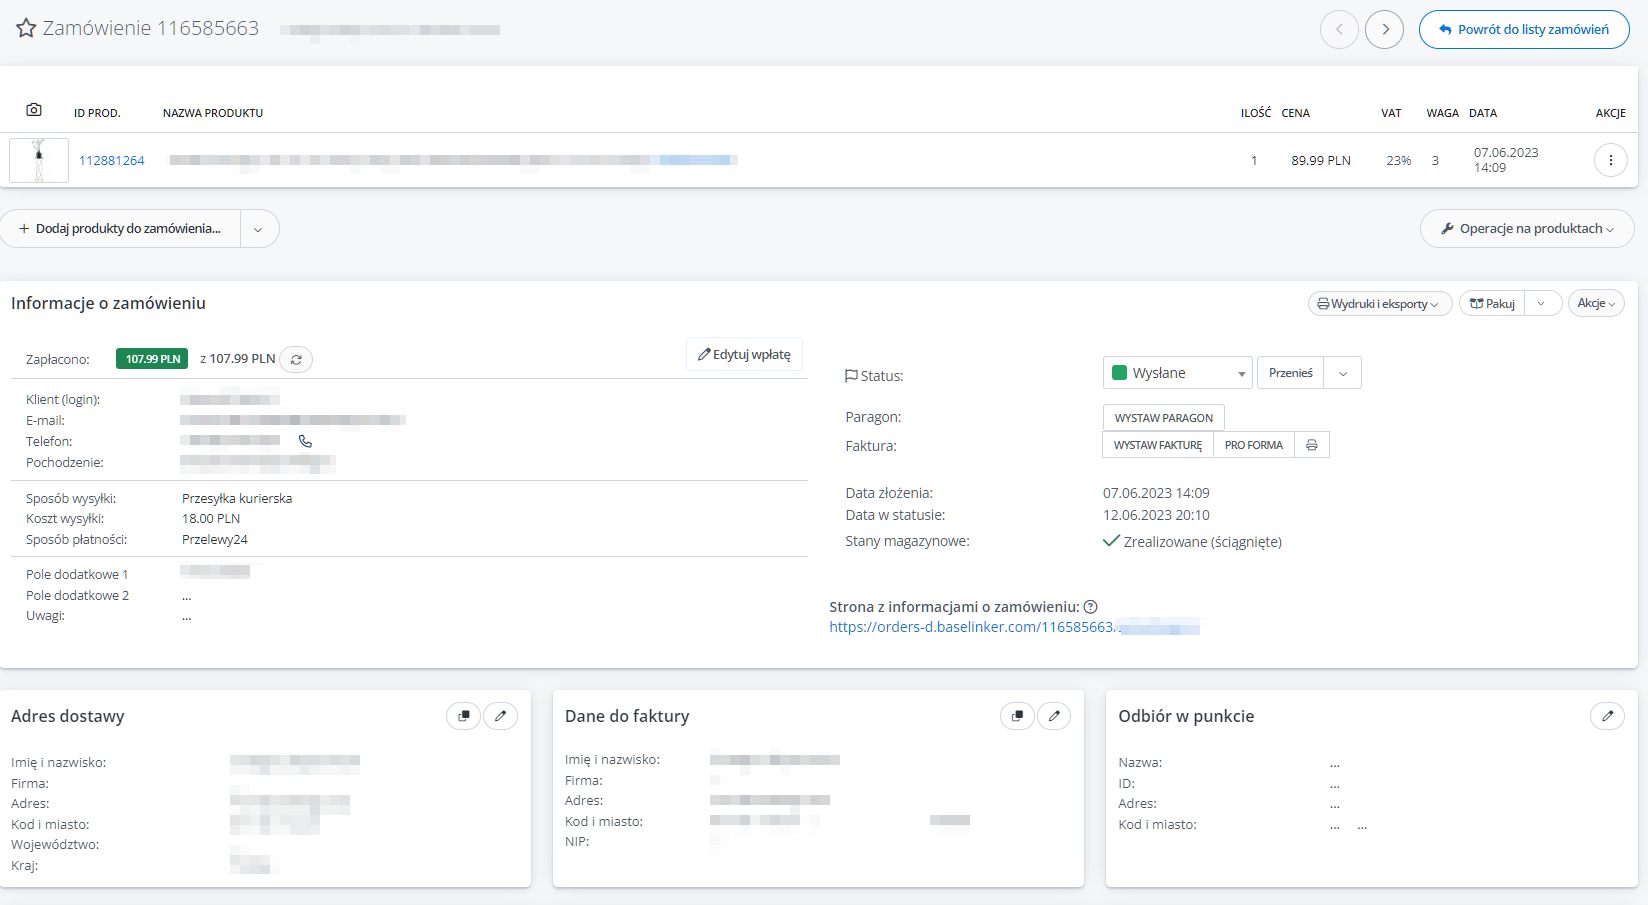The image size is (1648, 905).
Task: Copy delivery address data icon
Action: click(x=463, y=716)
